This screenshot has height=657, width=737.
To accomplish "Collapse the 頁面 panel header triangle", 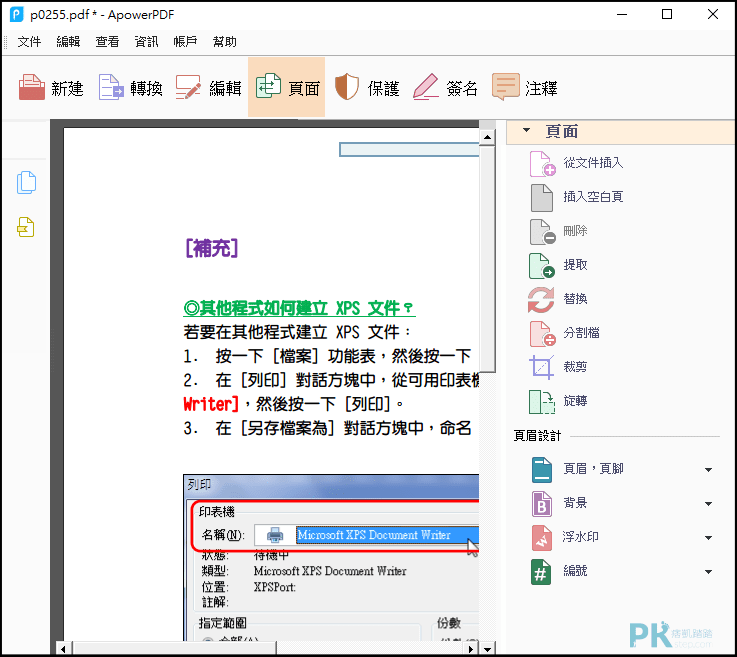I will pos(526,130).
